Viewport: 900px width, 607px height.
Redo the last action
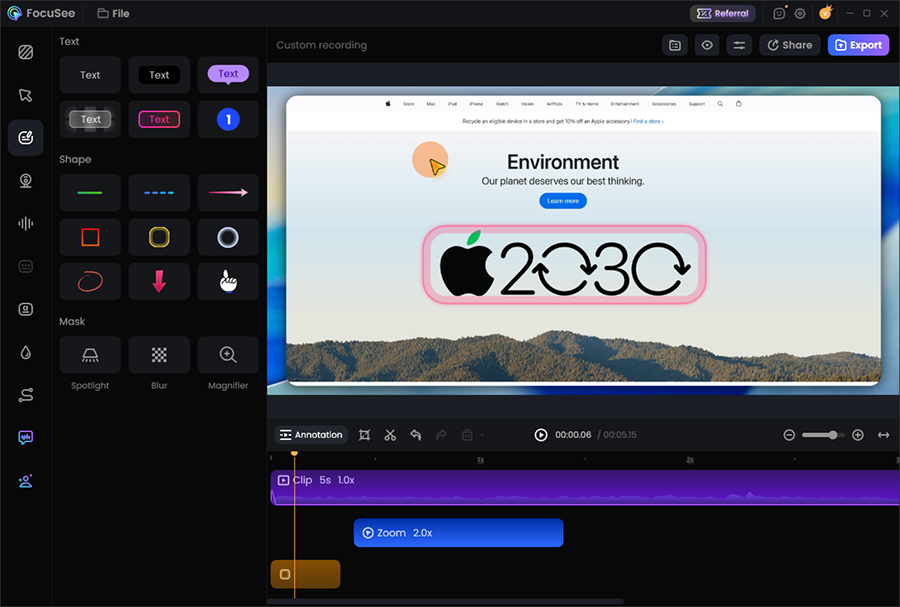point(441,435)
